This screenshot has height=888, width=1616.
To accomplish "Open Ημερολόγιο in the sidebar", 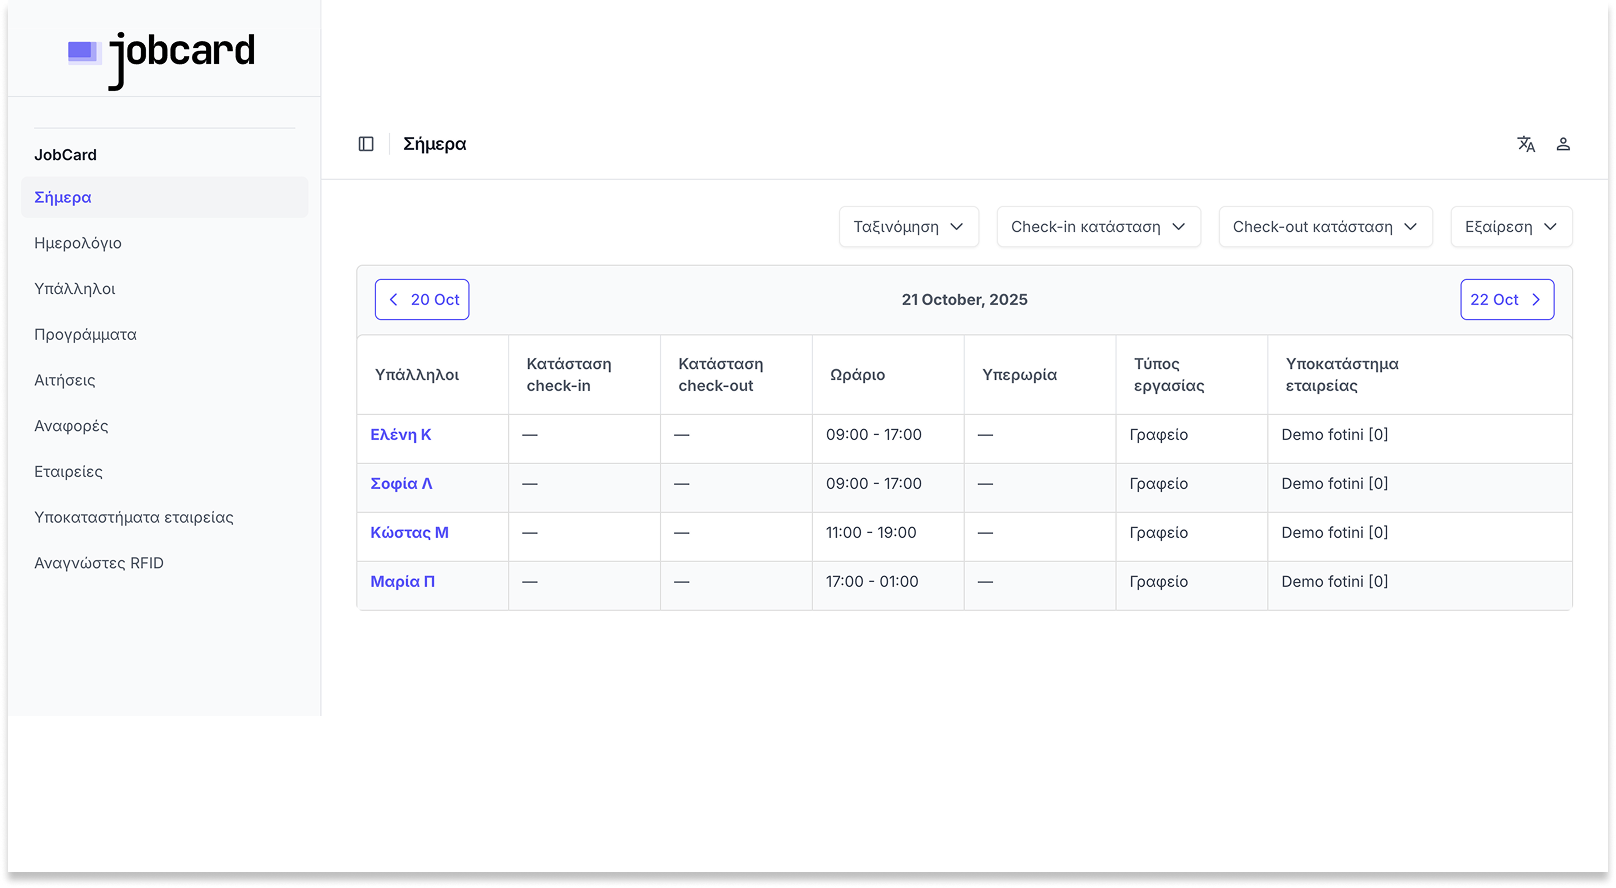I will [x=78, y=243].
